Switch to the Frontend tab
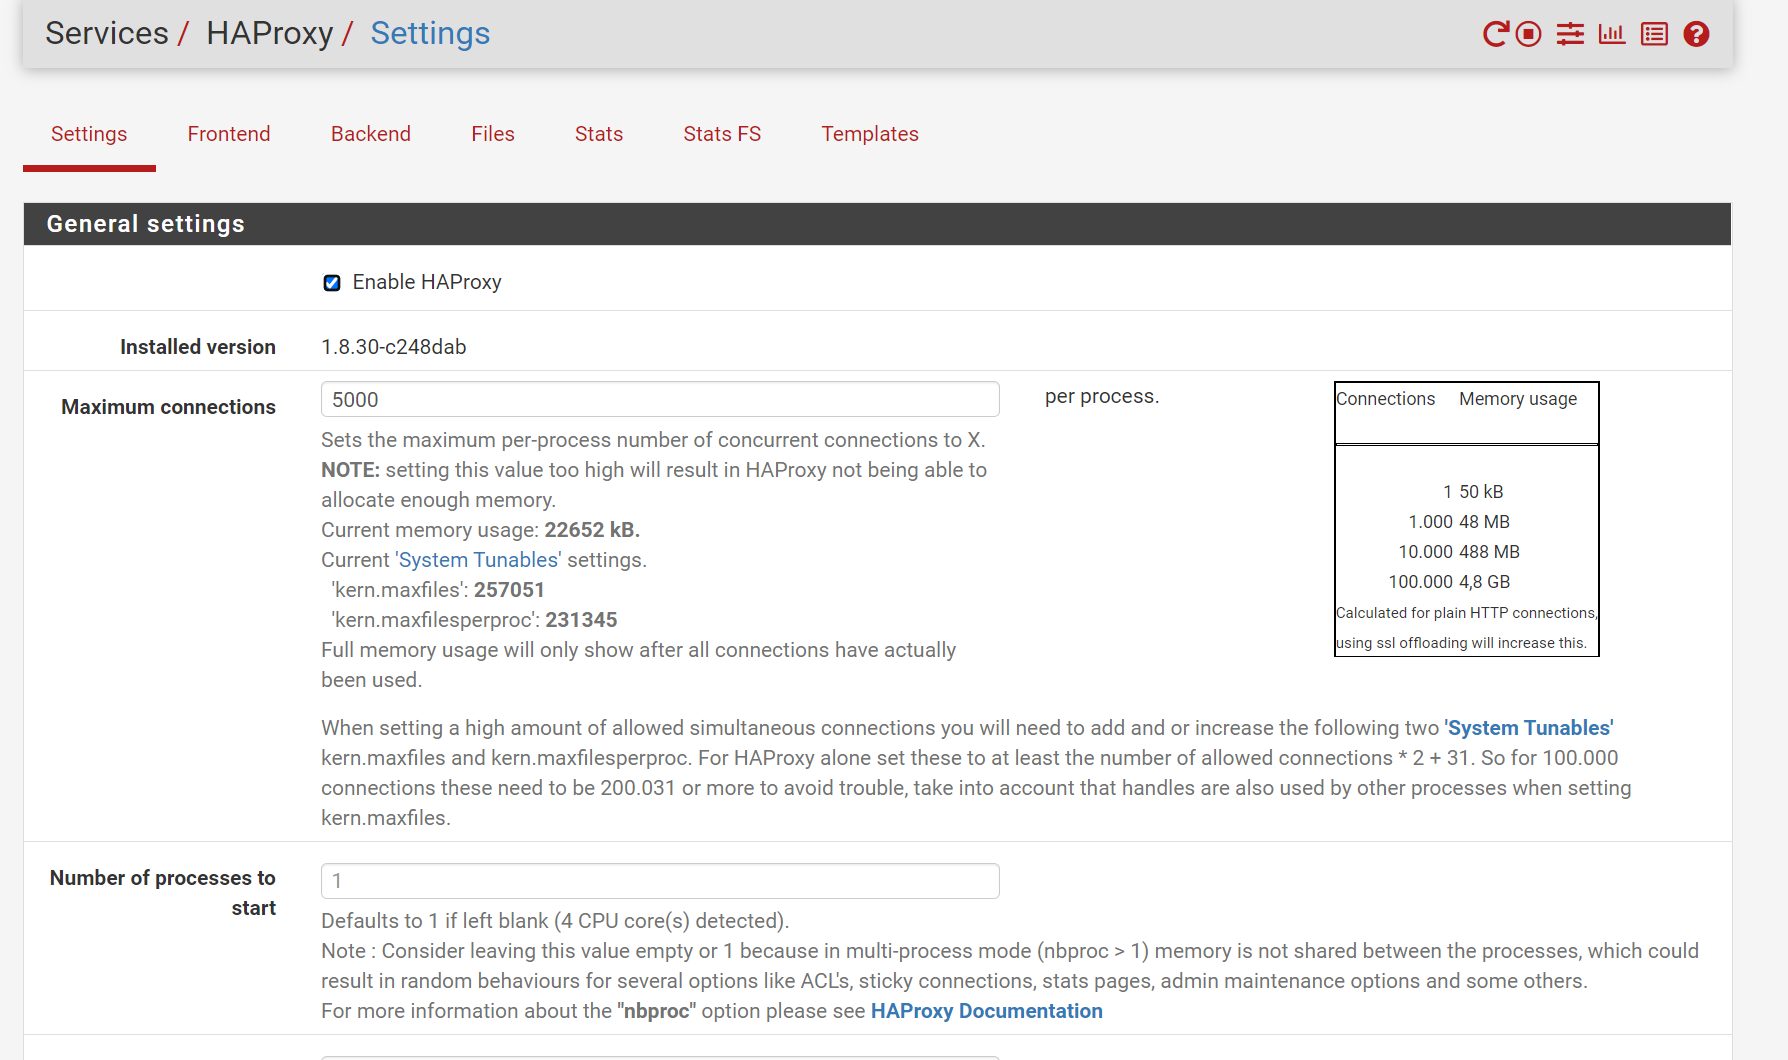1788x1060 pixels. point(229,134)
